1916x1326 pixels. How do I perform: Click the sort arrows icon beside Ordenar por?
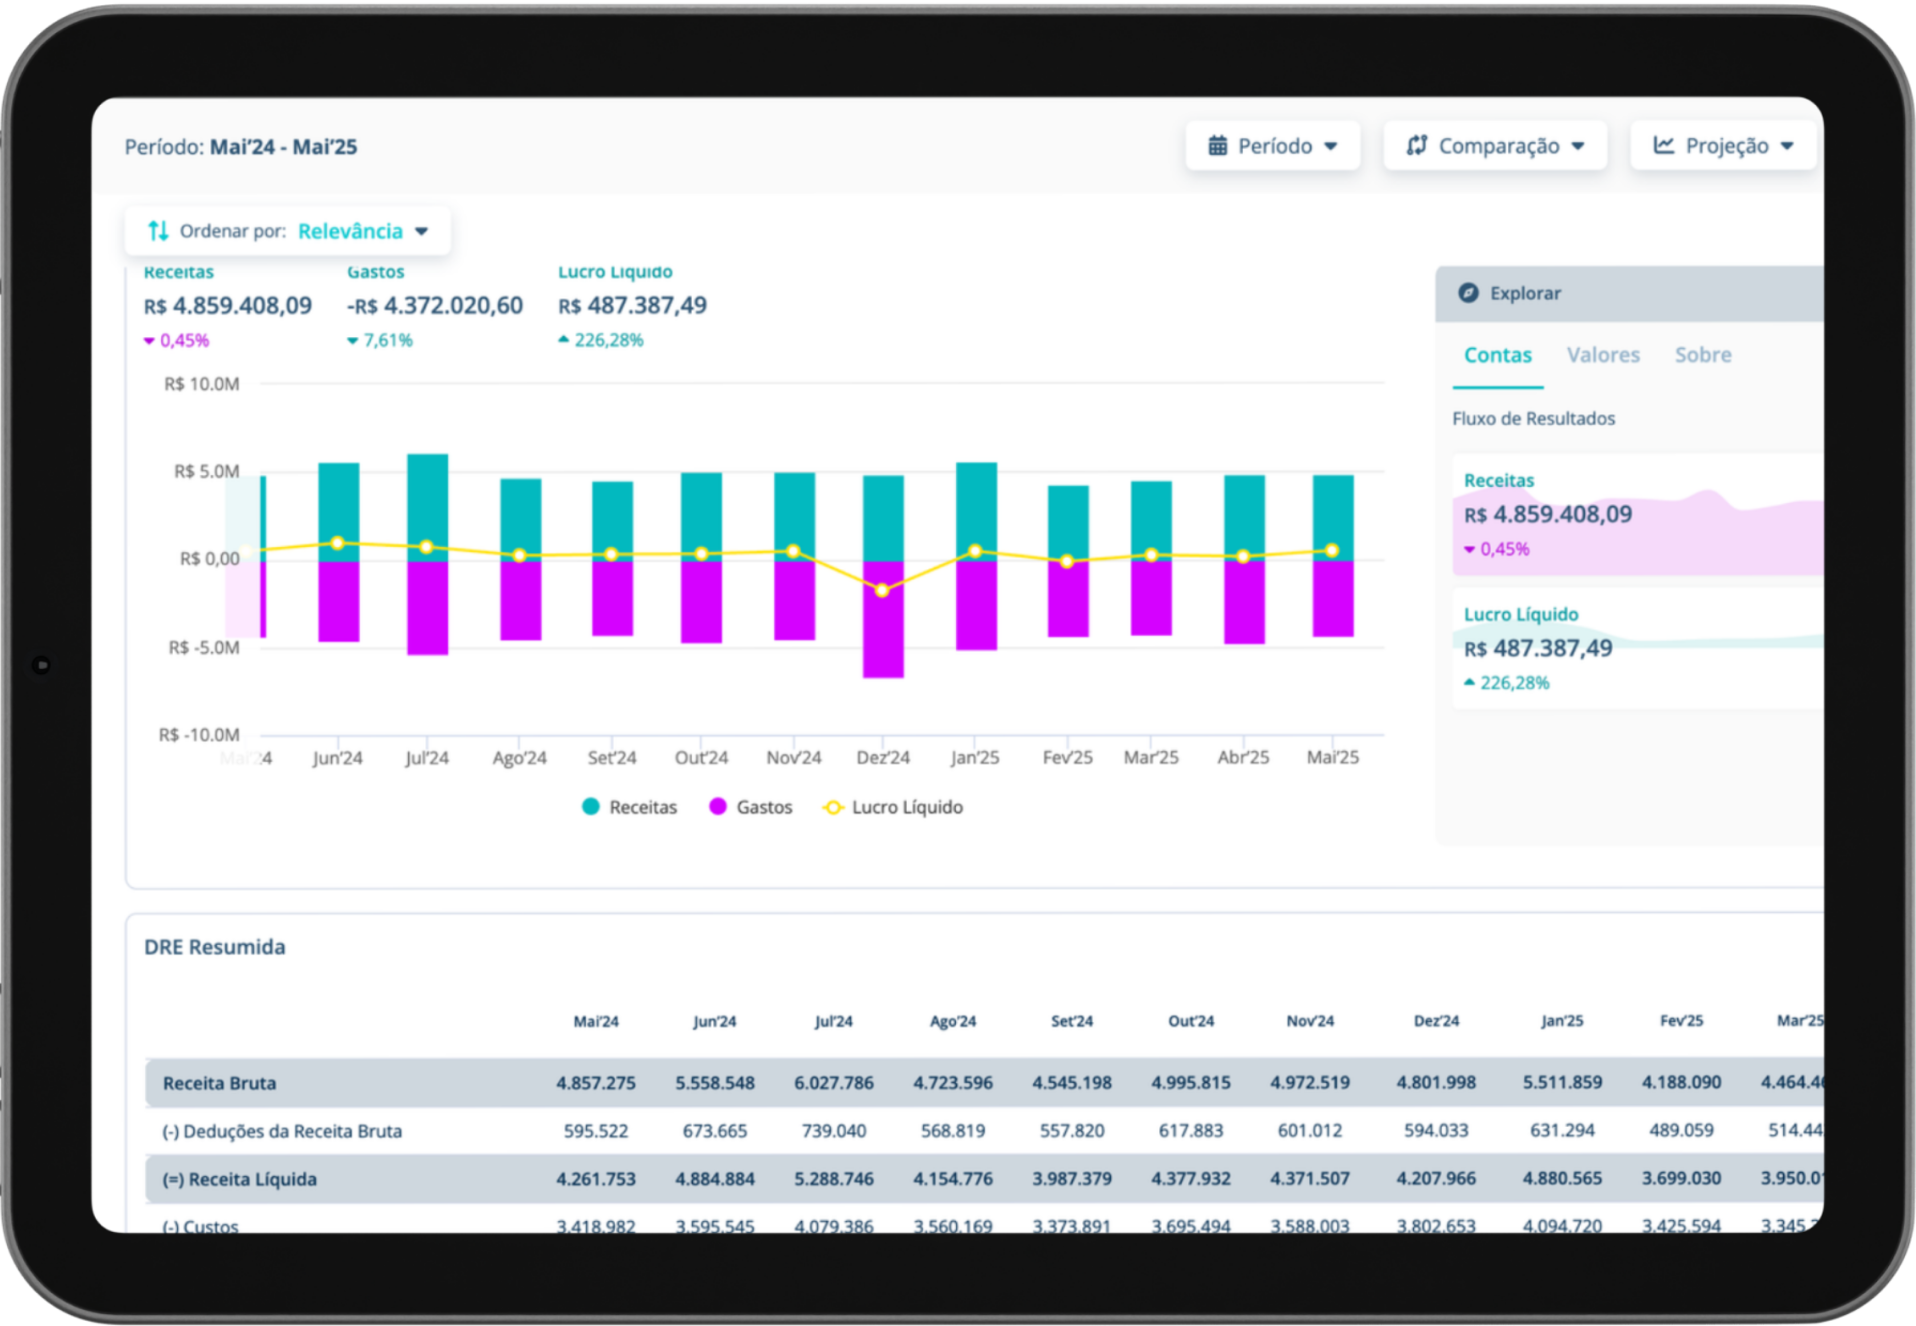pos(157,230)
